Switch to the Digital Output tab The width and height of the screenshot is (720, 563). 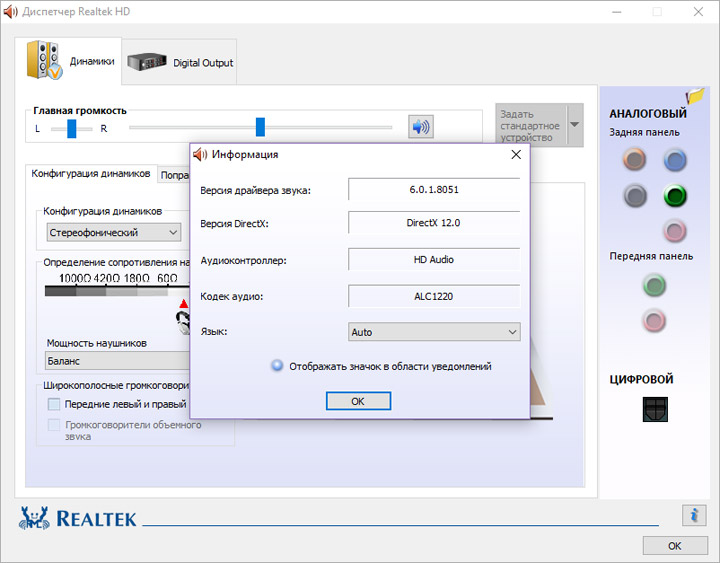(179, 62)
